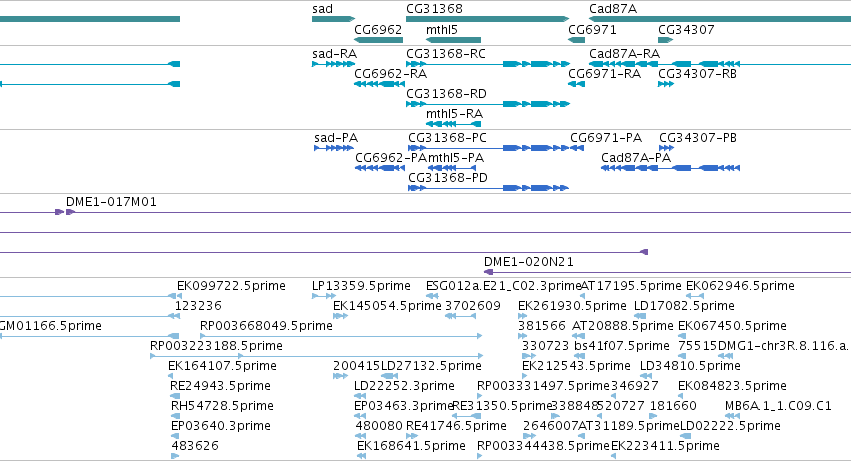Click the CG31368-RC transcript
Image resolution: width=851 pixels, height=461 pixels.
coord(488,64)
